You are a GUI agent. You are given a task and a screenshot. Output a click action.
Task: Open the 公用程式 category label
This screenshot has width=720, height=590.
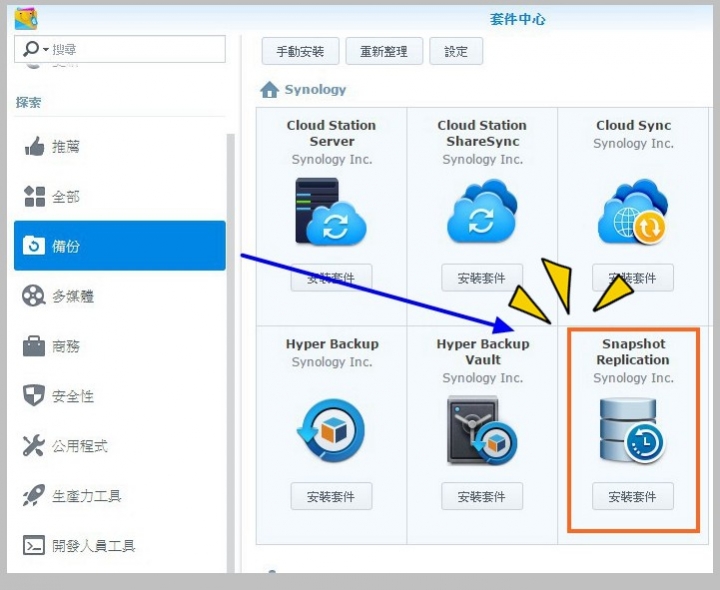click(x=80, y=446)
